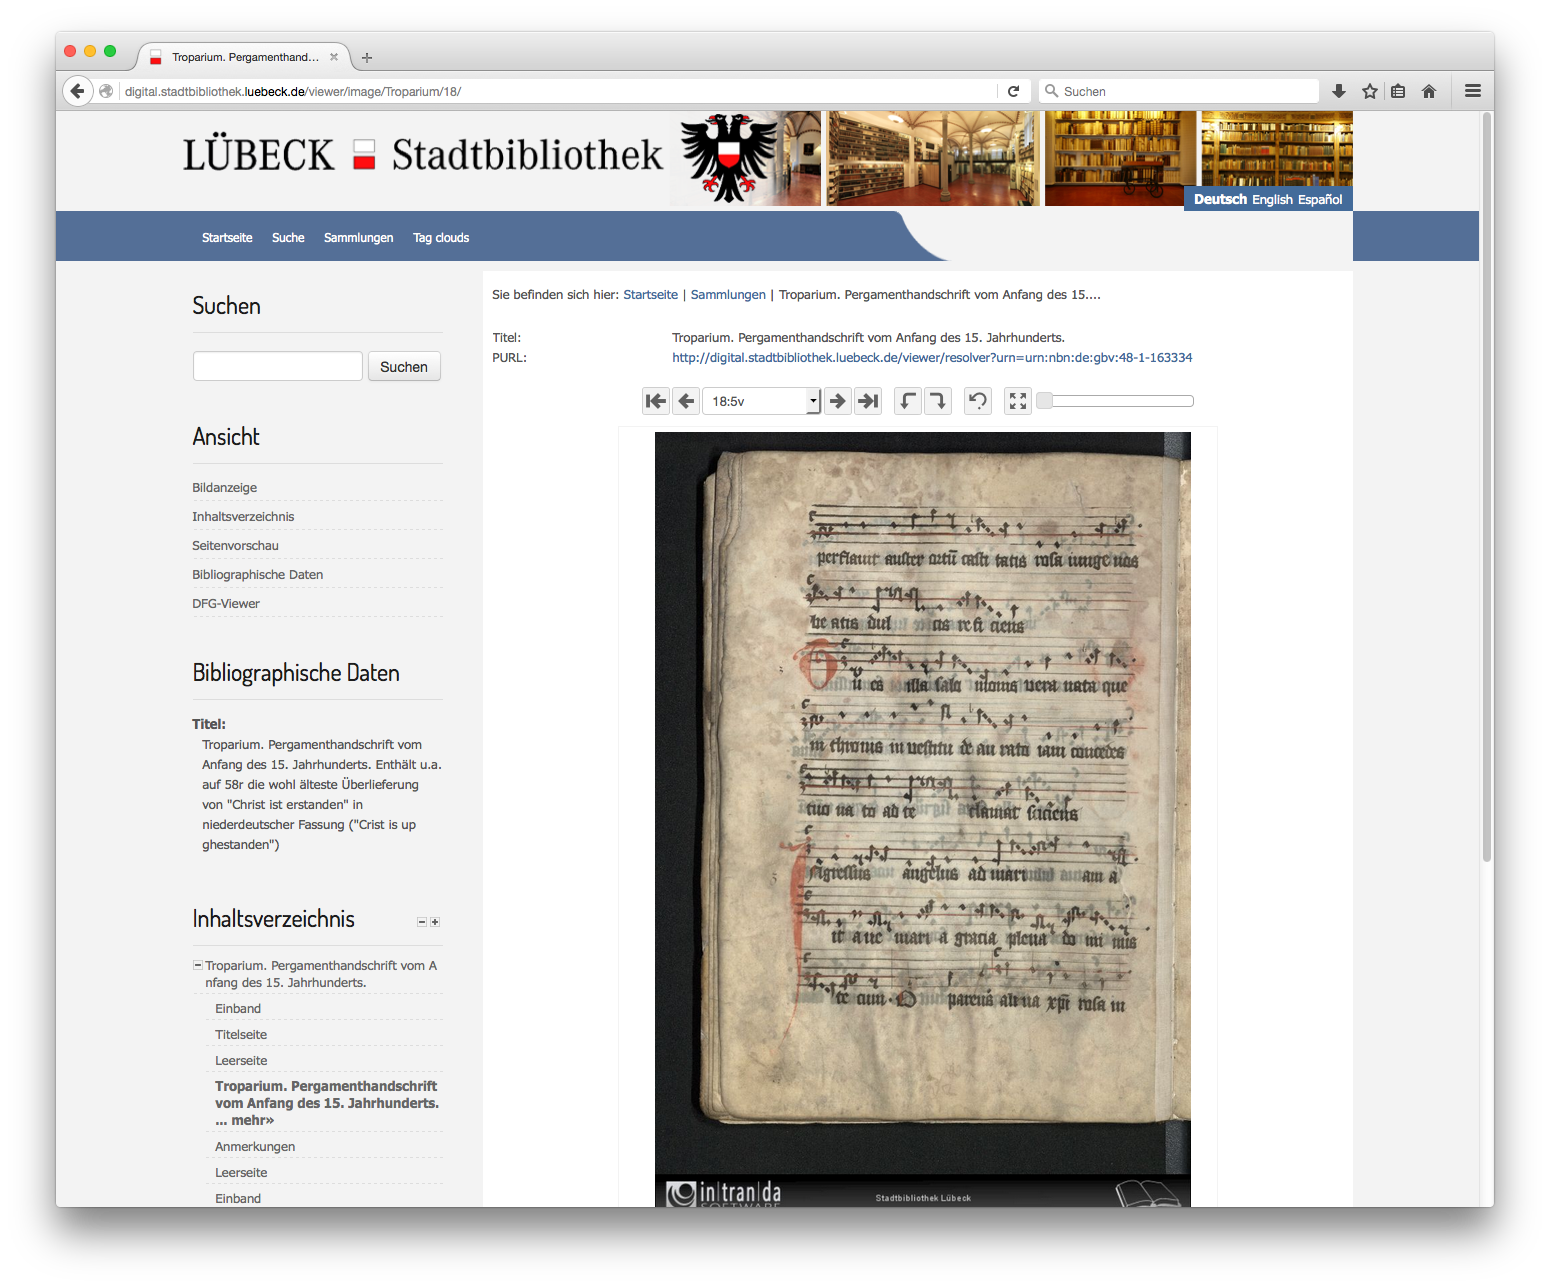Open fullscreen image view
1550x1287 pixels.
coord(1018,401)
